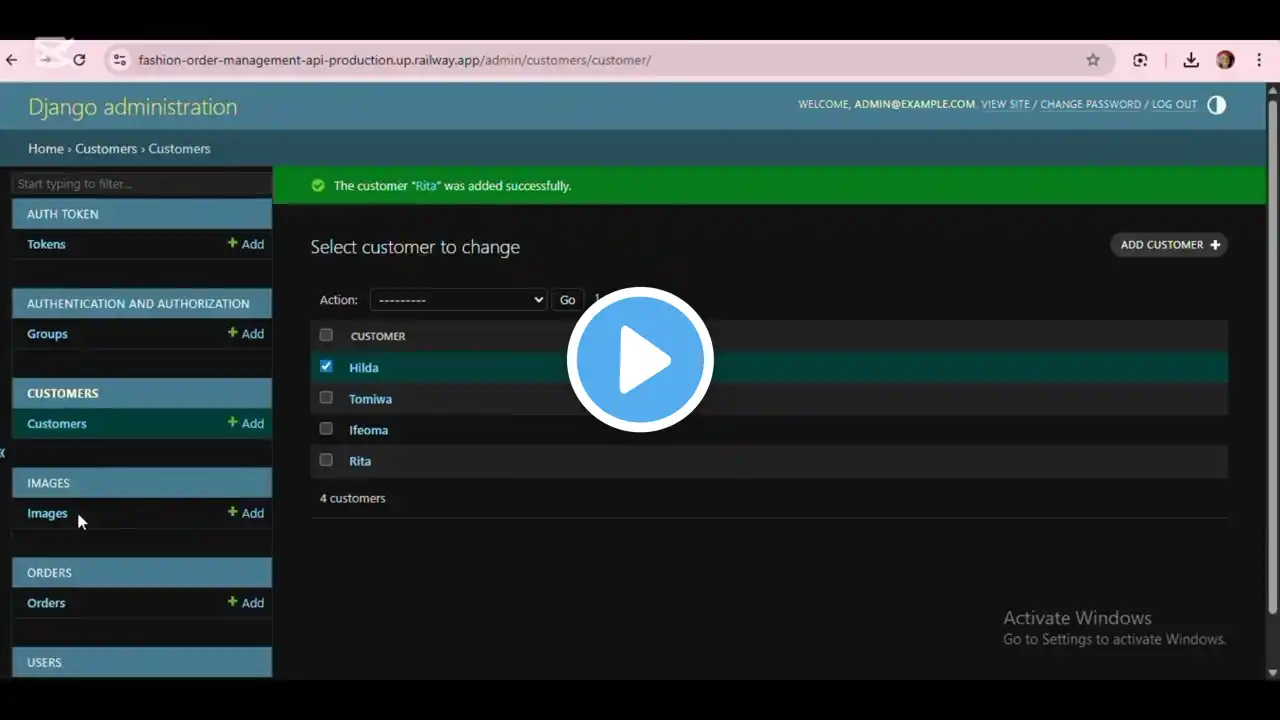The height and width of the screenshot is (720, 1280).
Task: Open Tokens in the sidebar
Action: coord(46,244)
